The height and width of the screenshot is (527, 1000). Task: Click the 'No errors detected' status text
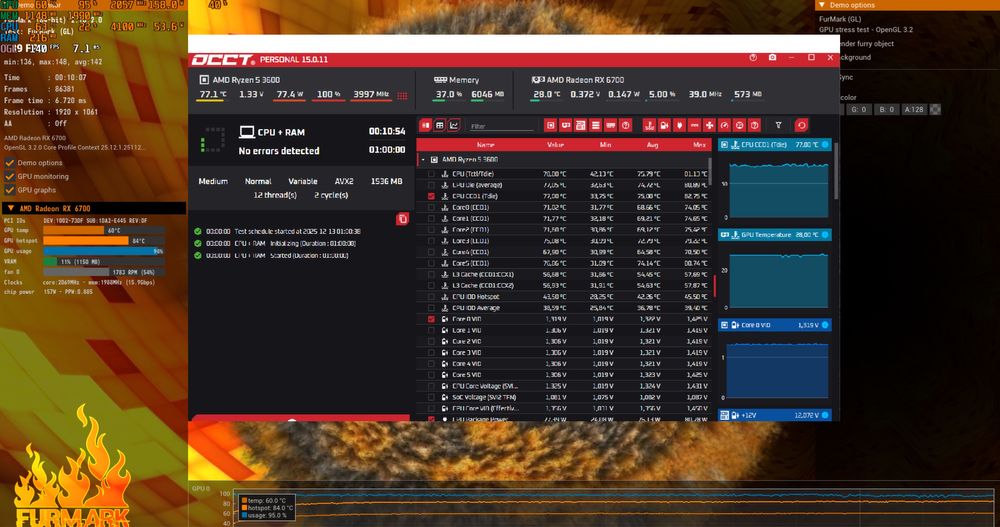tap(279, 151)
